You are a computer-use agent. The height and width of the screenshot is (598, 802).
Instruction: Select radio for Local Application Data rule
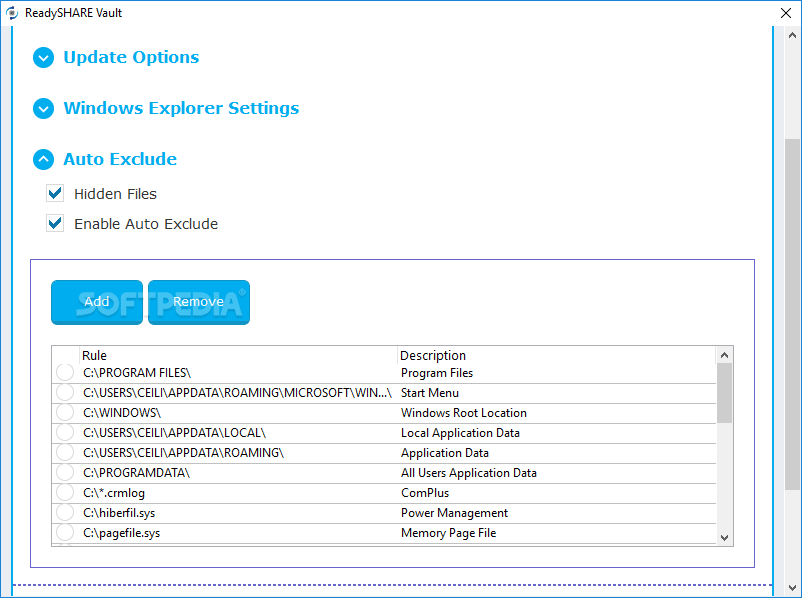coord(65,432)
